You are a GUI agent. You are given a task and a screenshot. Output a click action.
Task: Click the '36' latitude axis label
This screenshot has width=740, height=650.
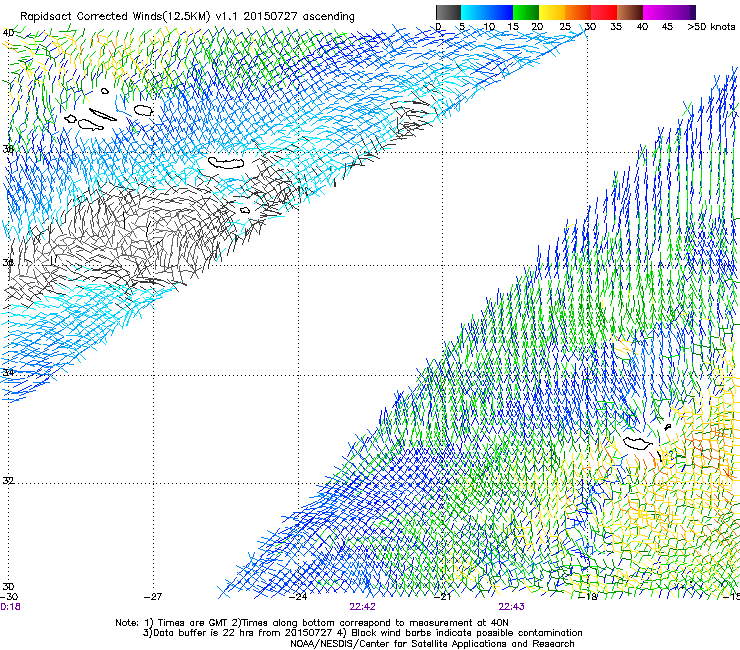point(8,262)
